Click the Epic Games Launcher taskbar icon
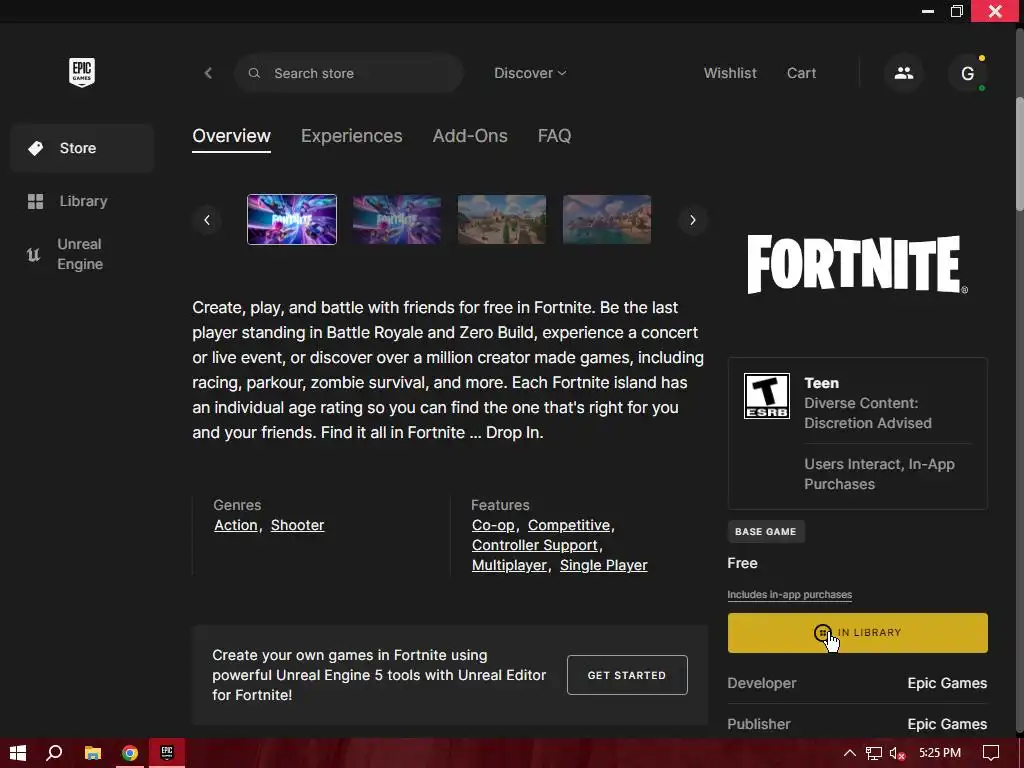1024x768 pixels. [x=167, y=753]
